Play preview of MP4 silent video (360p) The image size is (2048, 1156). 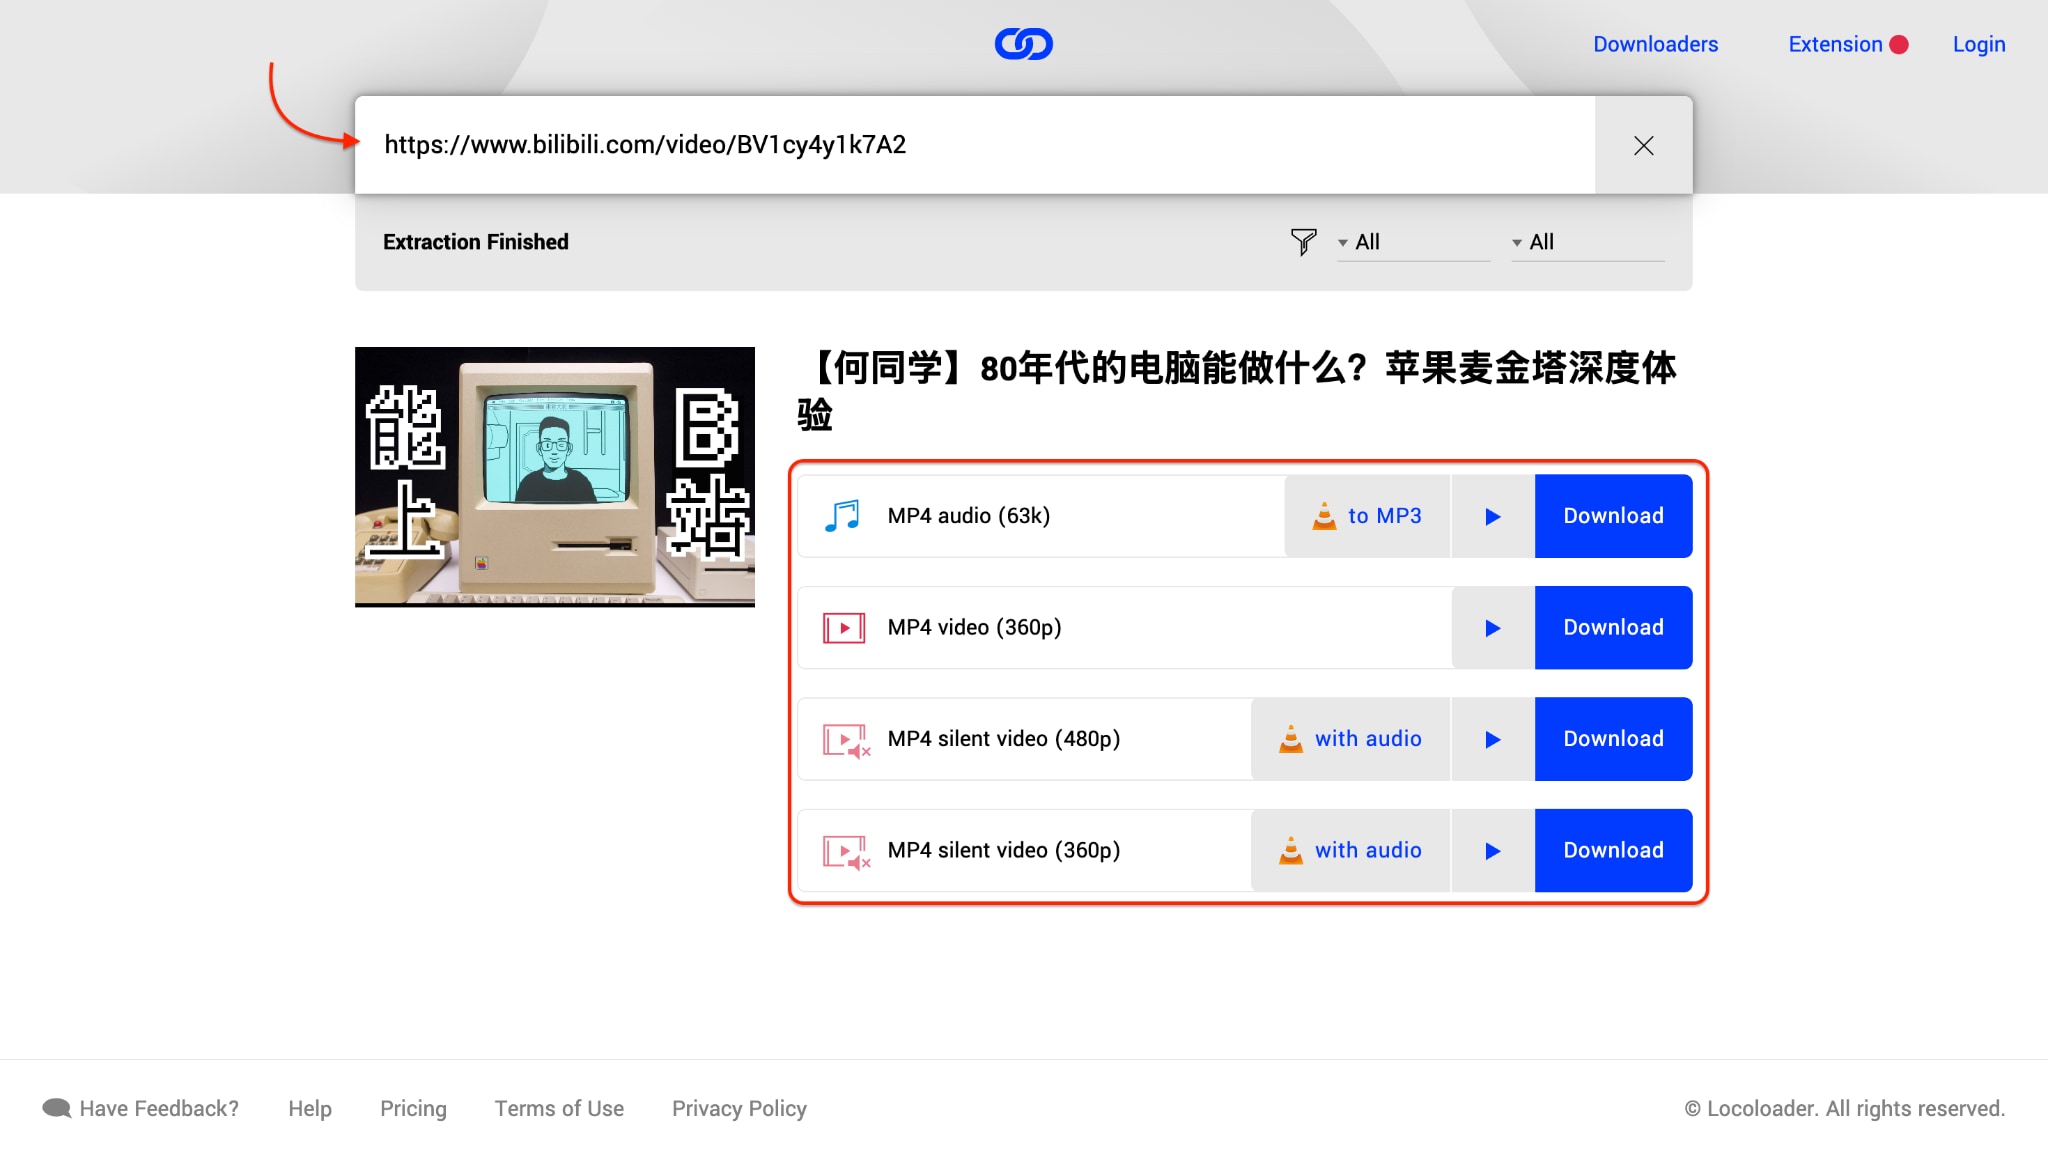[1492, 851]
